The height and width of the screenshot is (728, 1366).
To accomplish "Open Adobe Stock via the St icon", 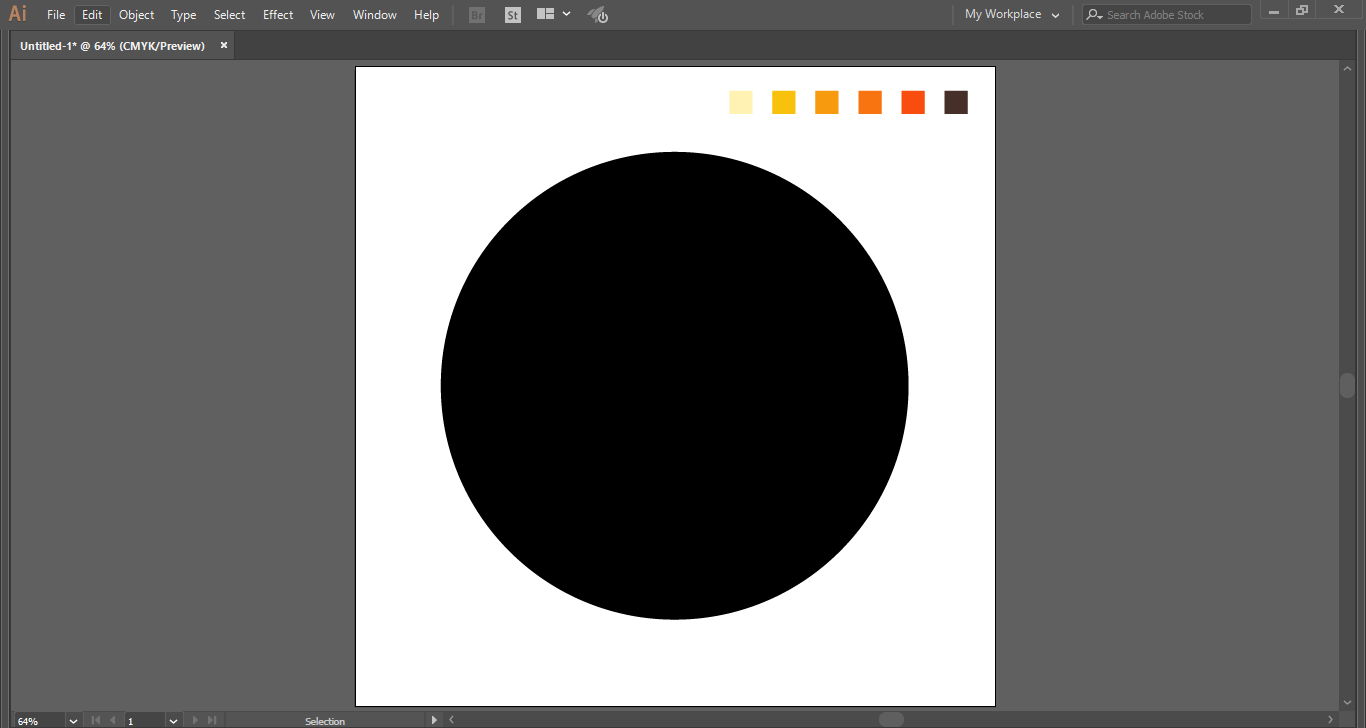I will (x=512, y=15).
